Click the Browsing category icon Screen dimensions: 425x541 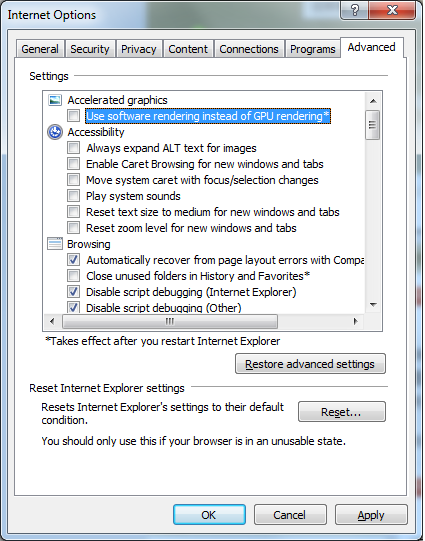pyautogui.click(x=55, y=244)
